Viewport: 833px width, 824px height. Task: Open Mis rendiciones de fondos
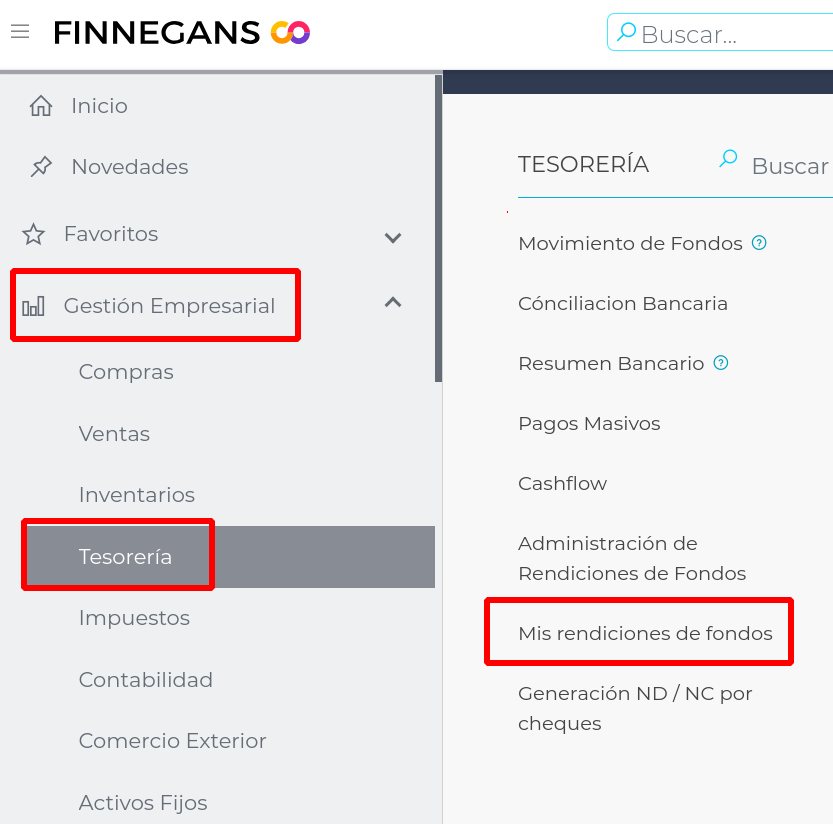[645, 633]
